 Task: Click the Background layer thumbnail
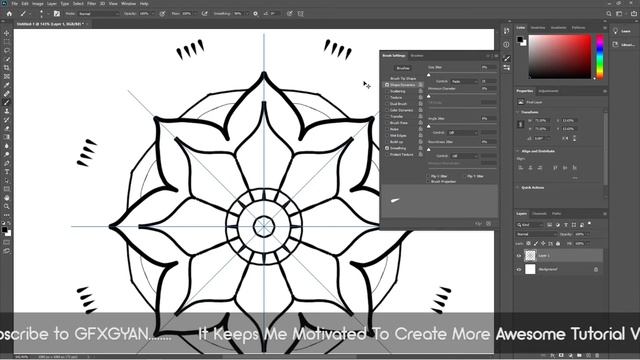pos(530,269)
